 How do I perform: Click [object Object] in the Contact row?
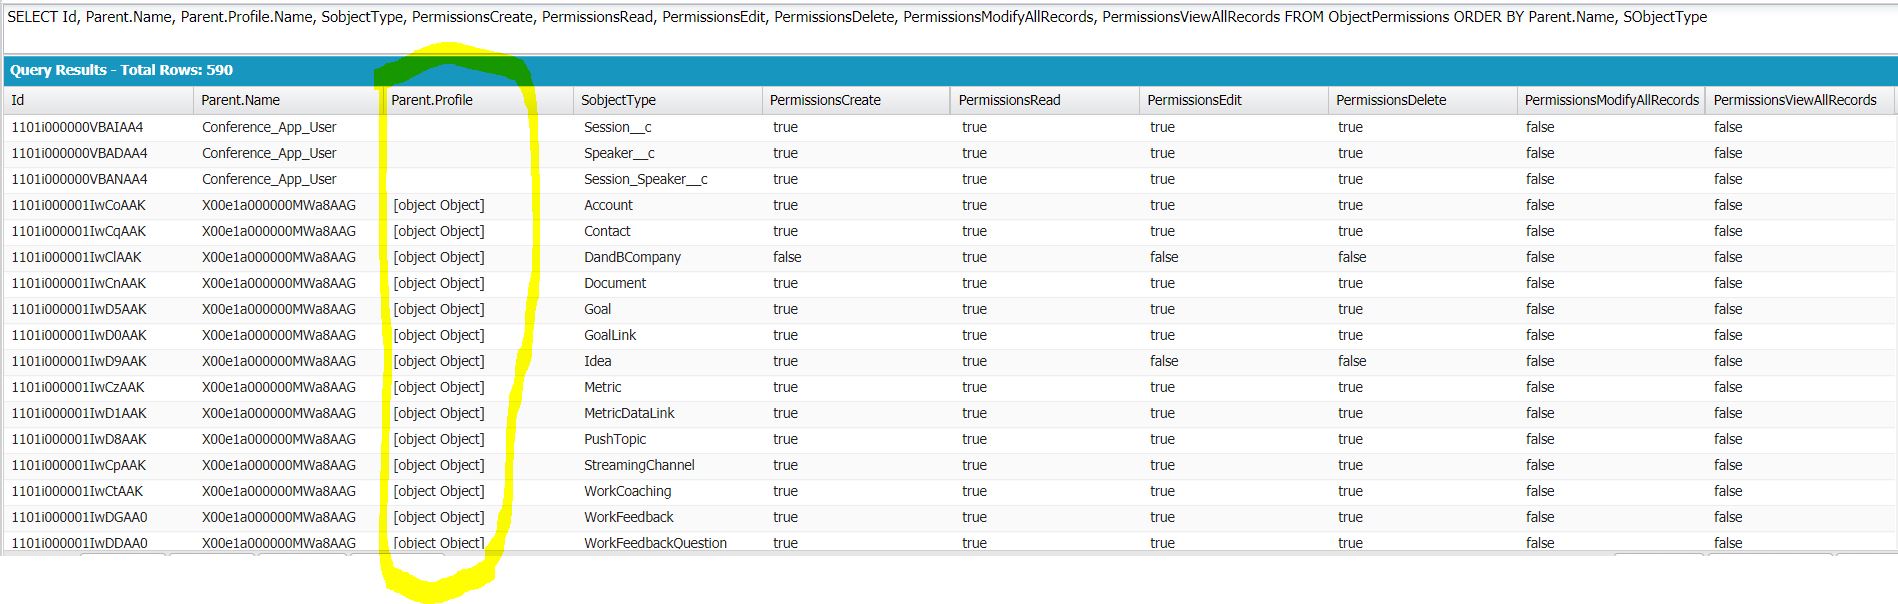(438, 231)
